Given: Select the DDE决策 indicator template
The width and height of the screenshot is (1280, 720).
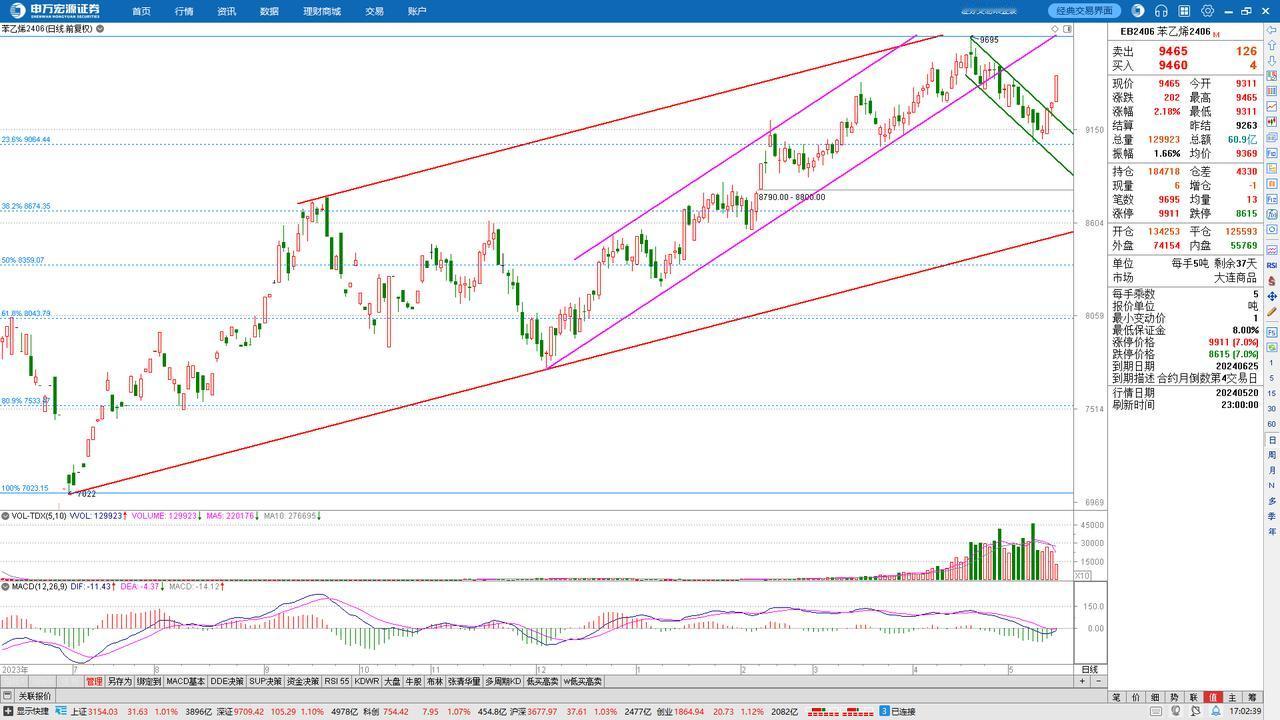Looking at the screenshot, I should 226,681.
